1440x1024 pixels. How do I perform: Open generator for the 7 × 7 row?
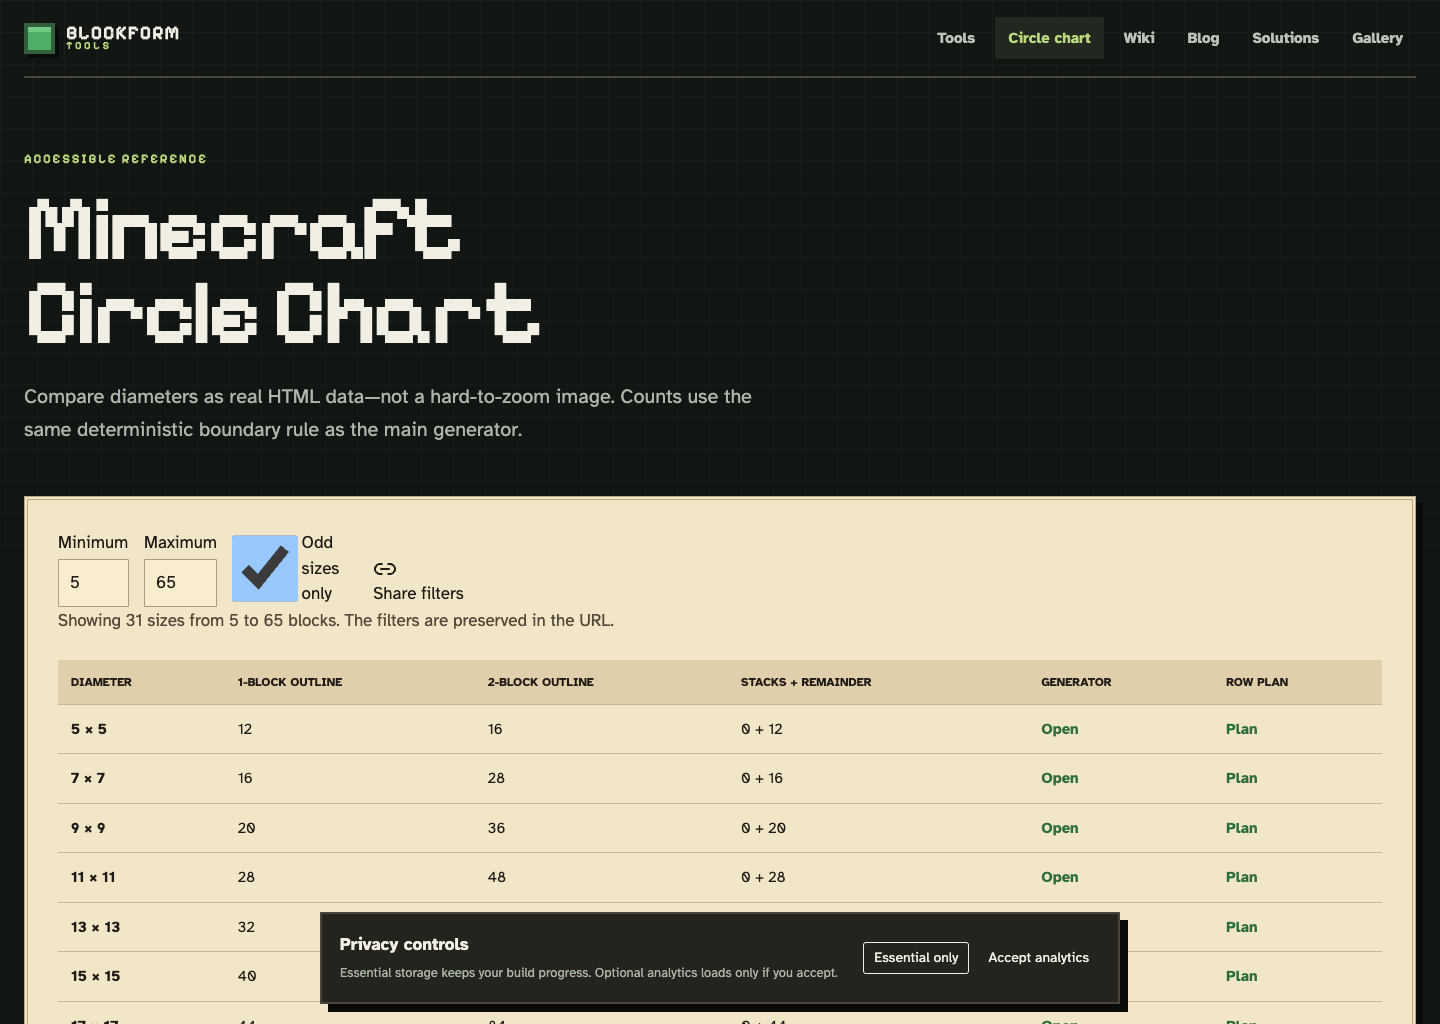coord(1059,778)
